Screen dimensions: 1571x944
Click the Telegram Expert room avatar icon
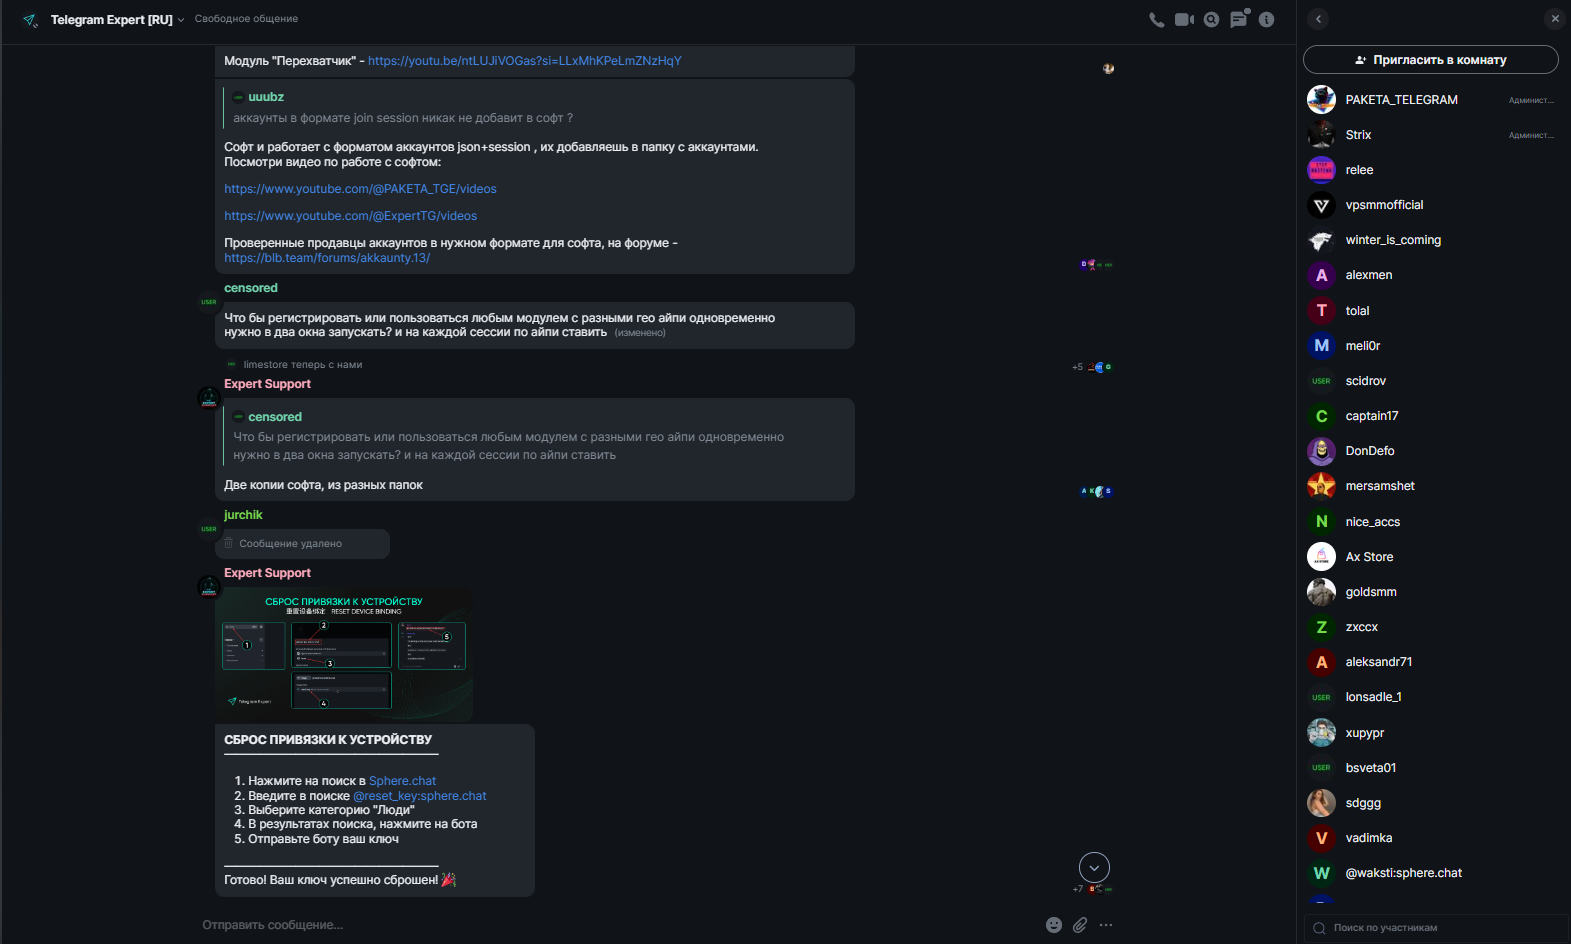coord(30,20)
